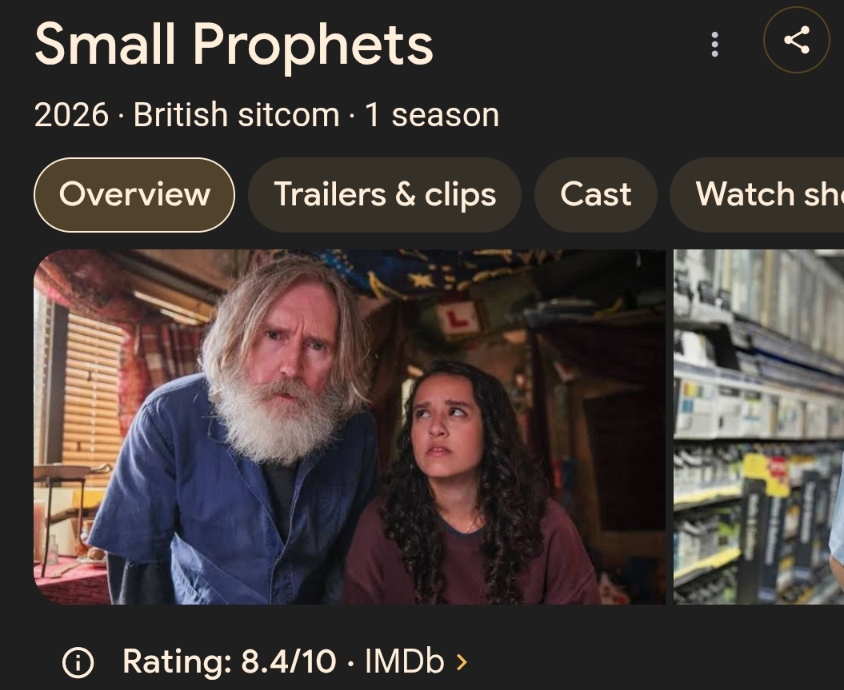Click the info icon next to Rating
Viewport: 844px width, 690px height.
point(78,662)
